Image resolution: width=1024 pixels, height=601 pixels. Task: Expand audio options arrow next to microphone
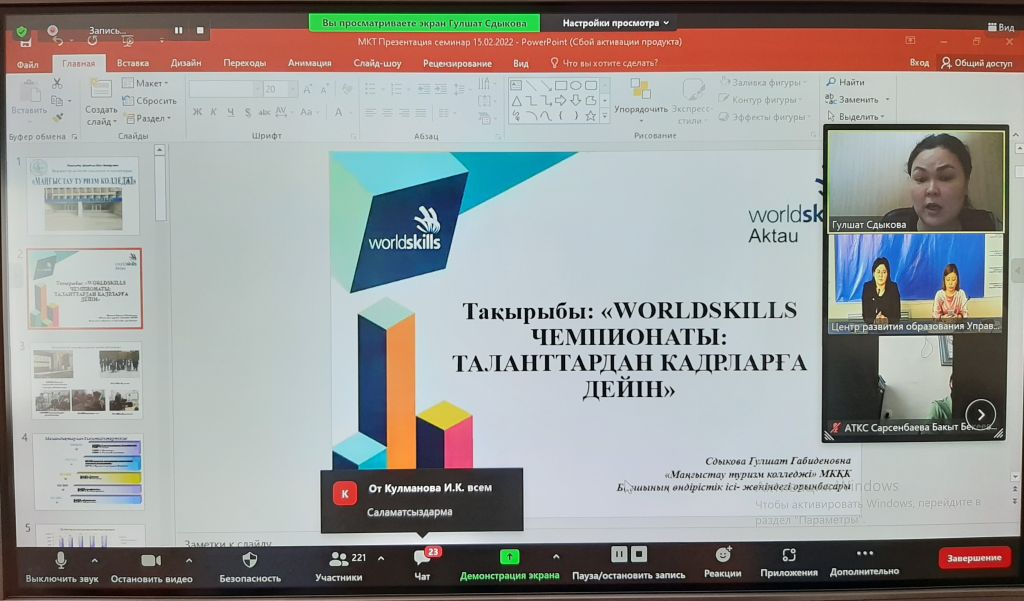click(95, 560)
